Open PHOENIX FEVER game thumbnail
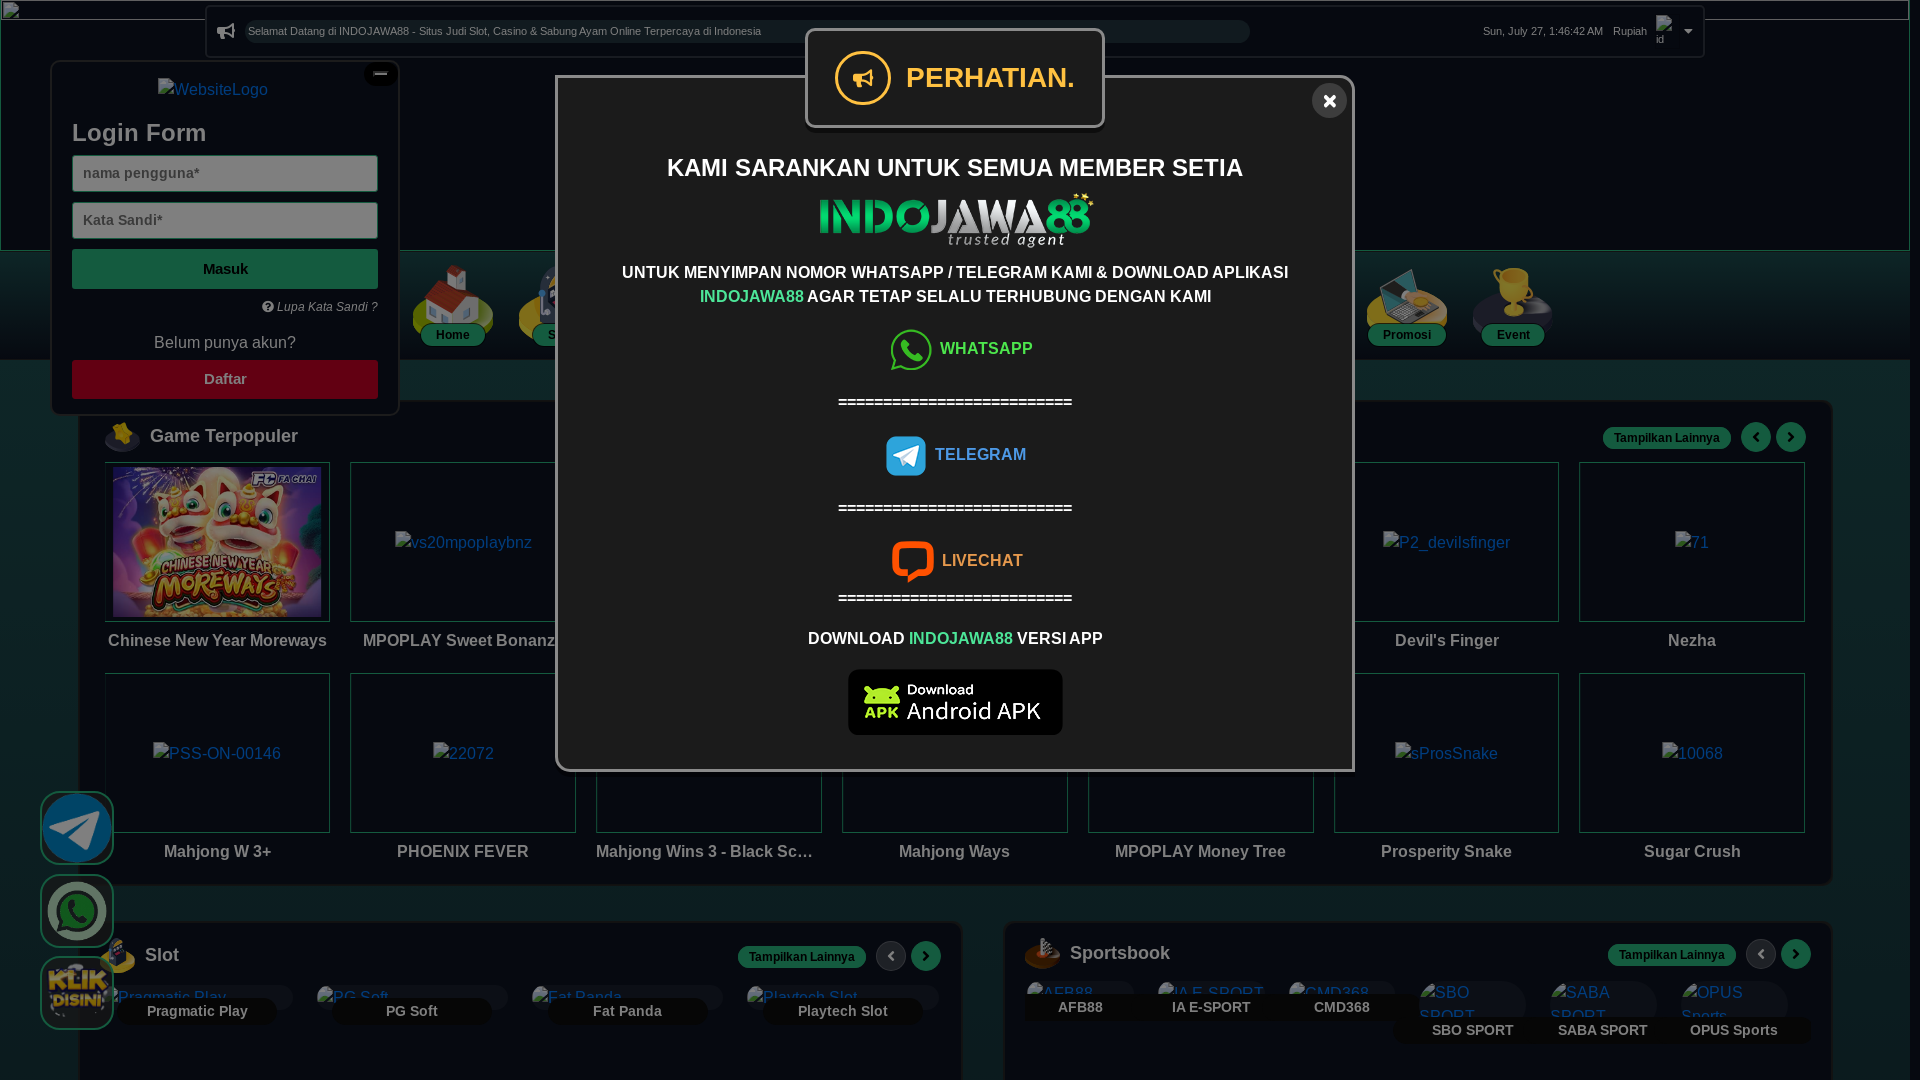The height and width of the screenshot is (1080, 1920). [x=463, y=753]
